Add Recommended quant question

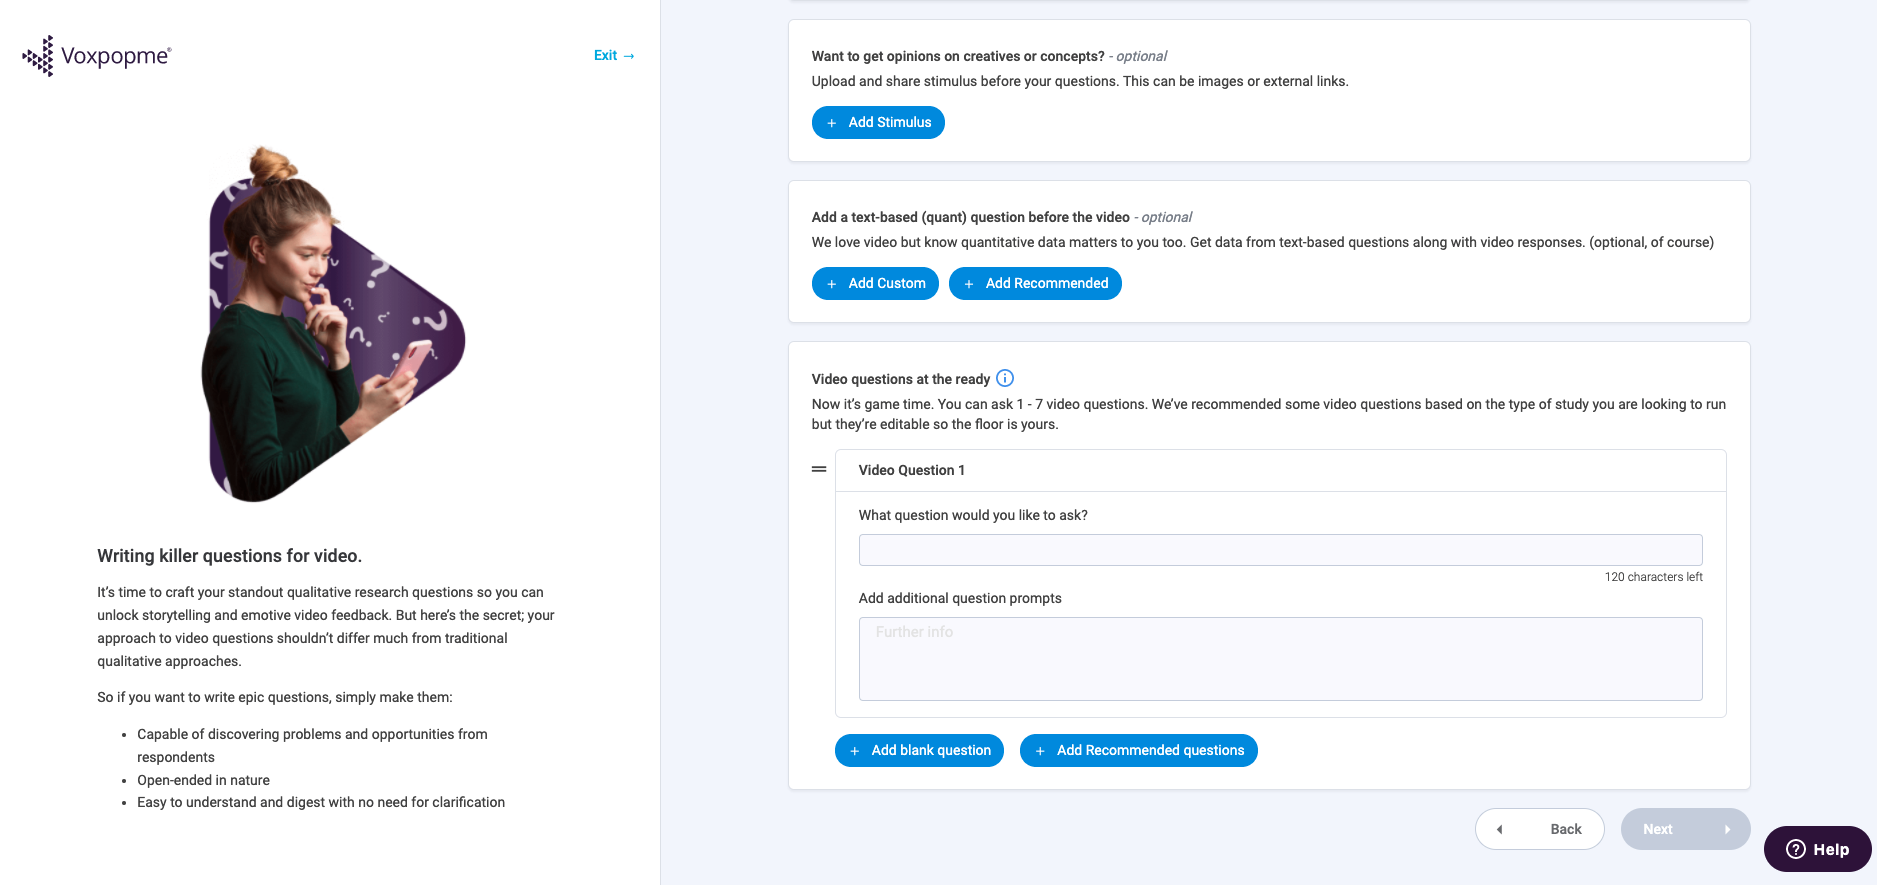pos(1035,283)
